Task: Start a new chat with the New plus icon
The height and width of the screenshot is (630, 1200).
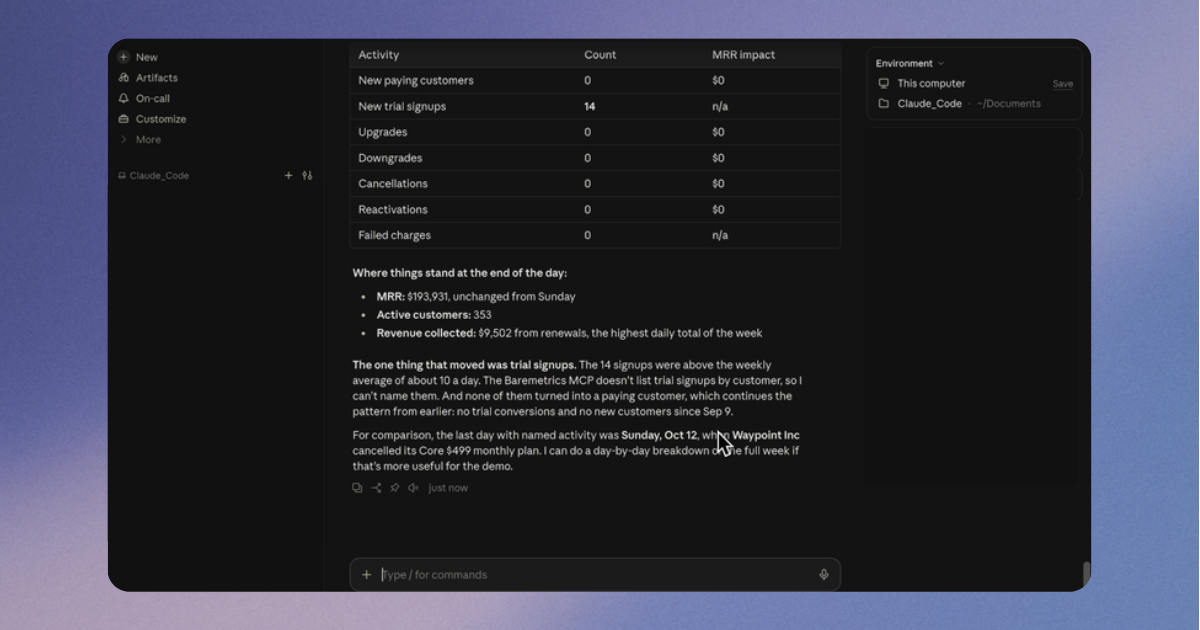Action: pyautogui.click(x=123, y=57)
